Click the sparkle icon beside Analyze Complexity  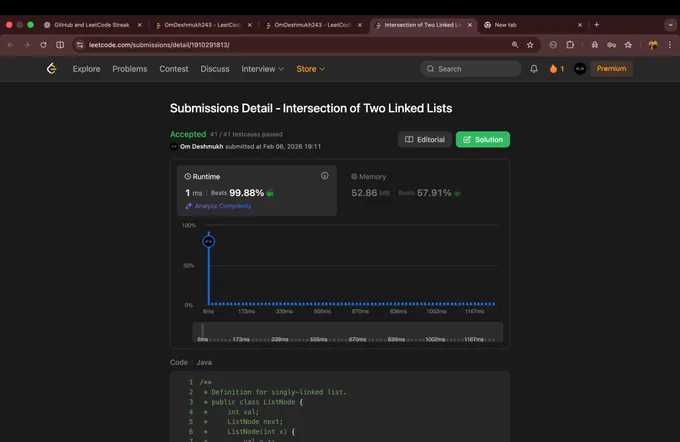click(x=189, y=206)
